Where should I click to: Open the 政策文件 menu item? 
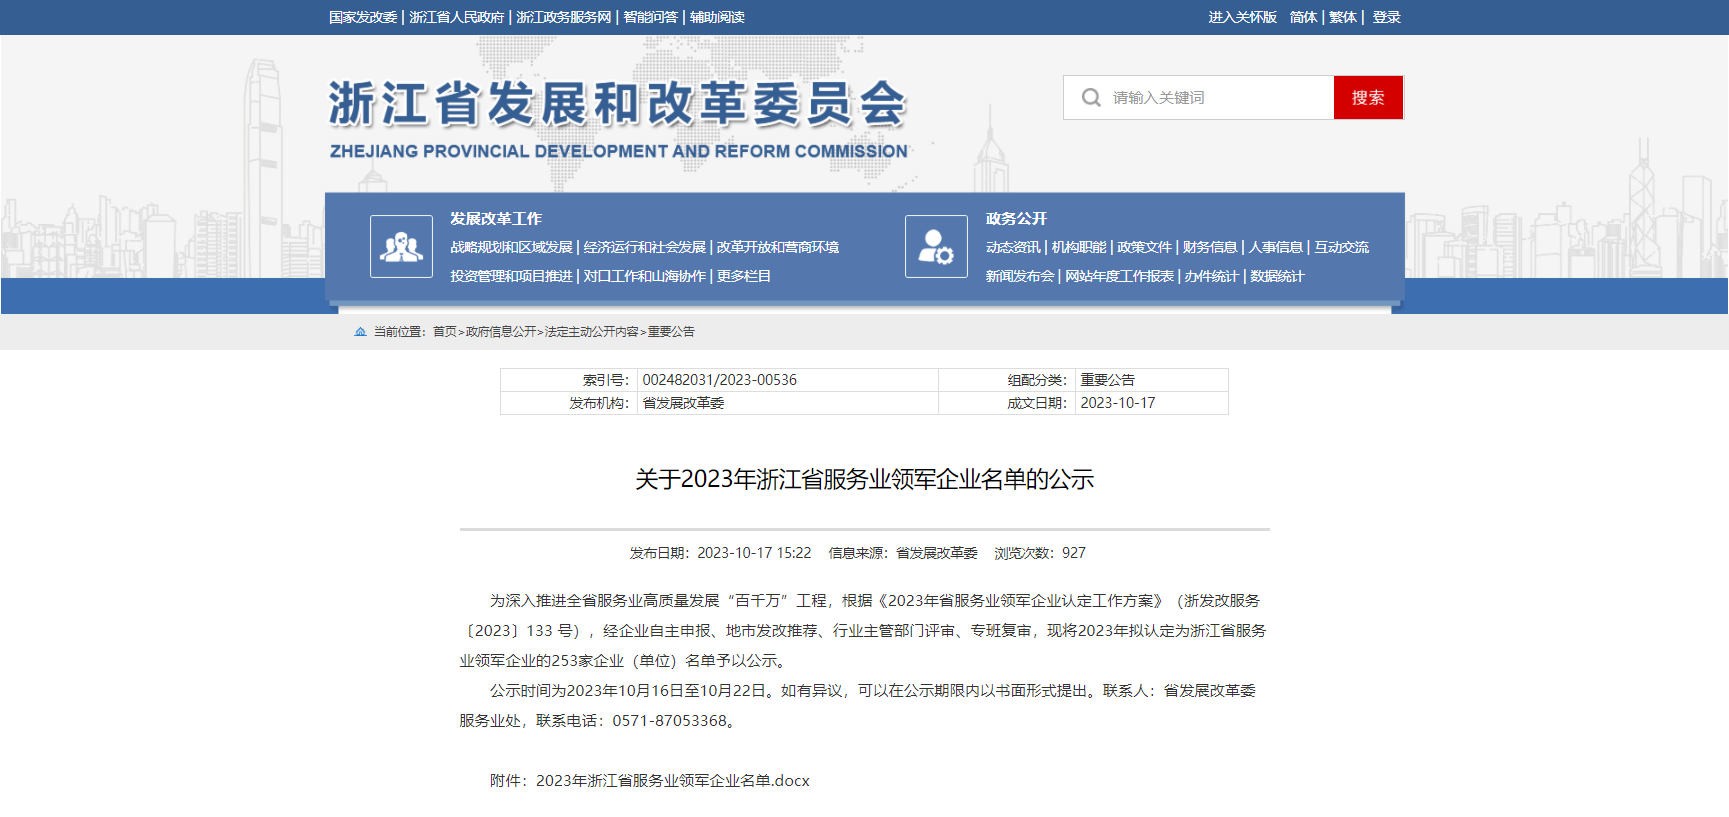click(1144, 248)
